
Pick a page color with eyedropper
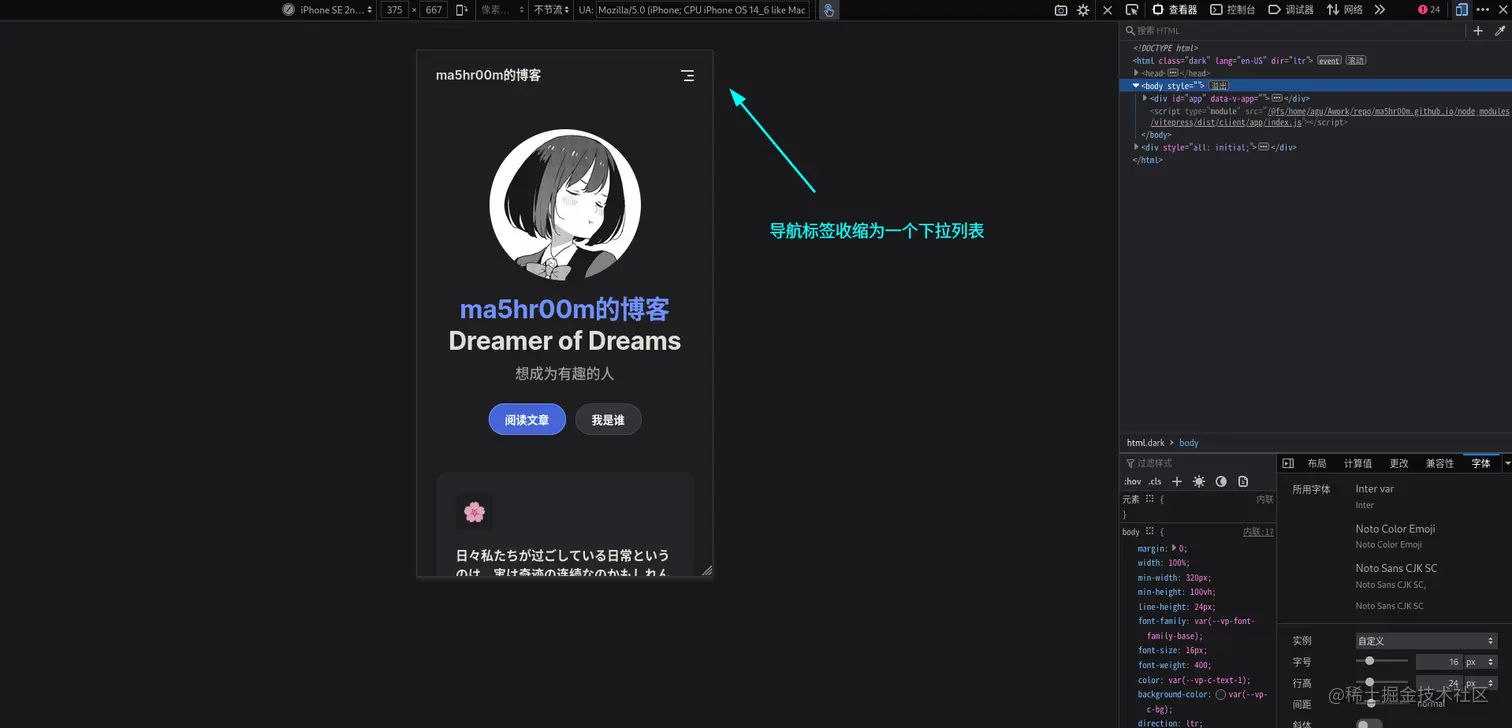click(x=1499, y=31)
